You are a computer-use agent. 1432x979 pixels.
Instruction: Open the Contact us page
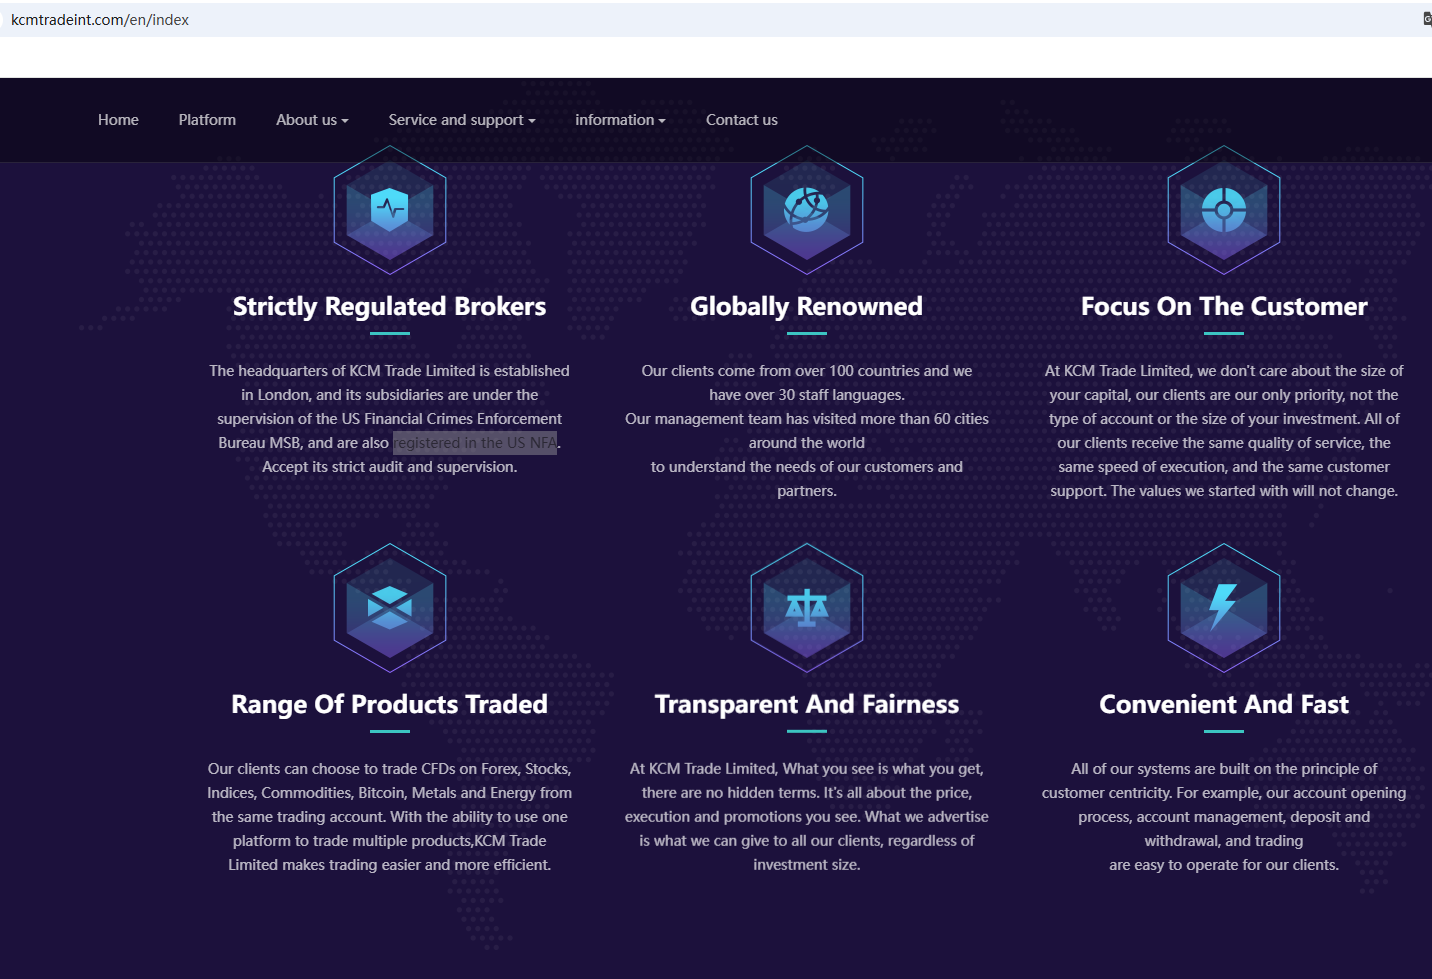[x=742, y=120]
